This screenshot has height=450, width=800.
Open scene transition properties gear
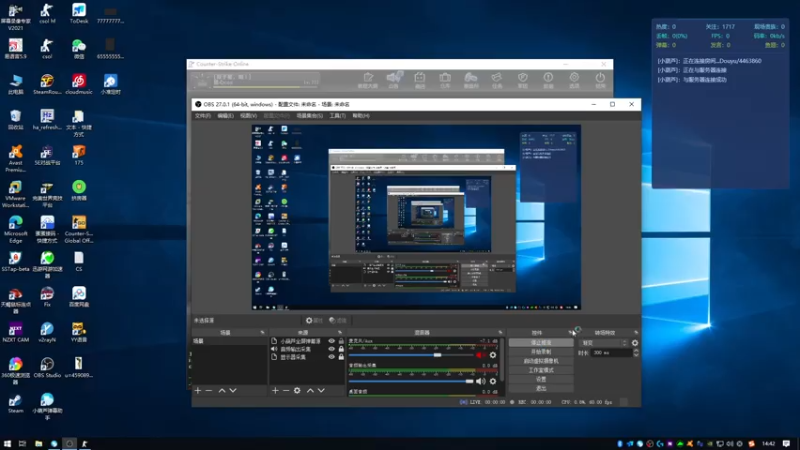pos(635,343)
